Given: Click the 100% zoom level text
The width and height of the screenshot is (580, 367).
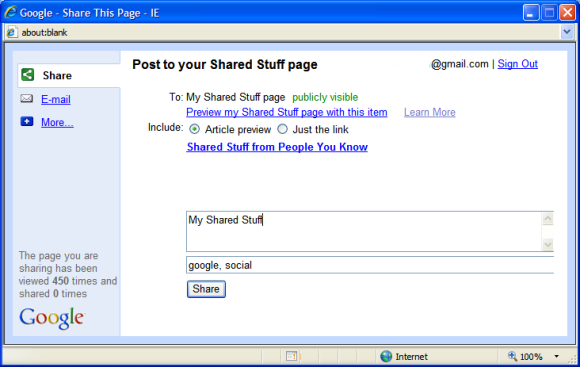Looking at the screenshot, I should tap(531, 357).
